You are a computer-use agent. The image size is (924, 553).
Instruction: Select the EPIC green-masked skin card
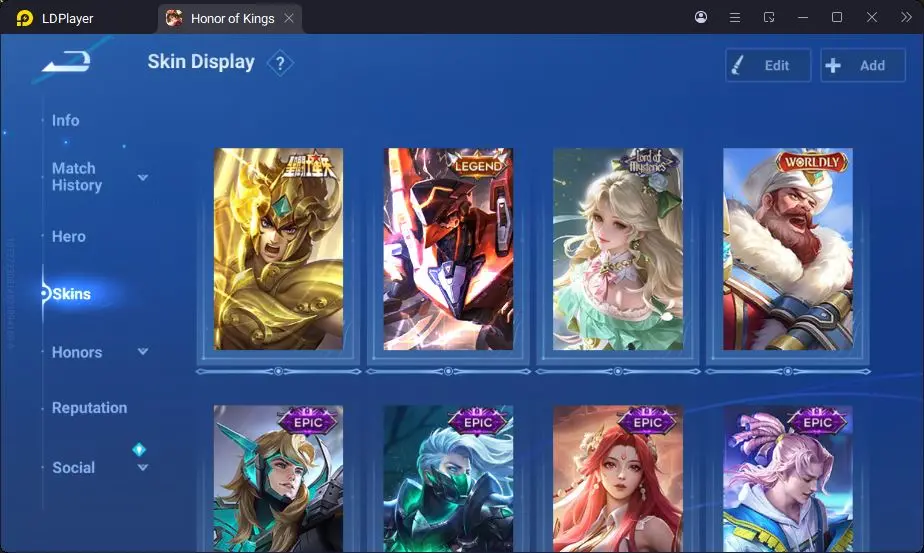(x=448, y=479)
